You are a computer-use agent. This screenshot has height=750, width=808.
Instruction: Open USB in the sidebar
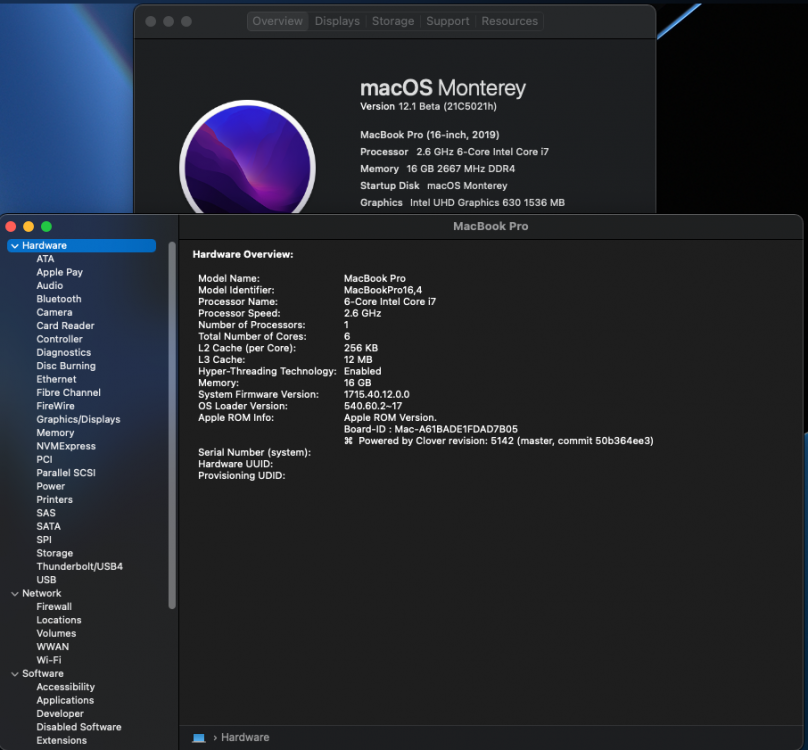point(46,580)
